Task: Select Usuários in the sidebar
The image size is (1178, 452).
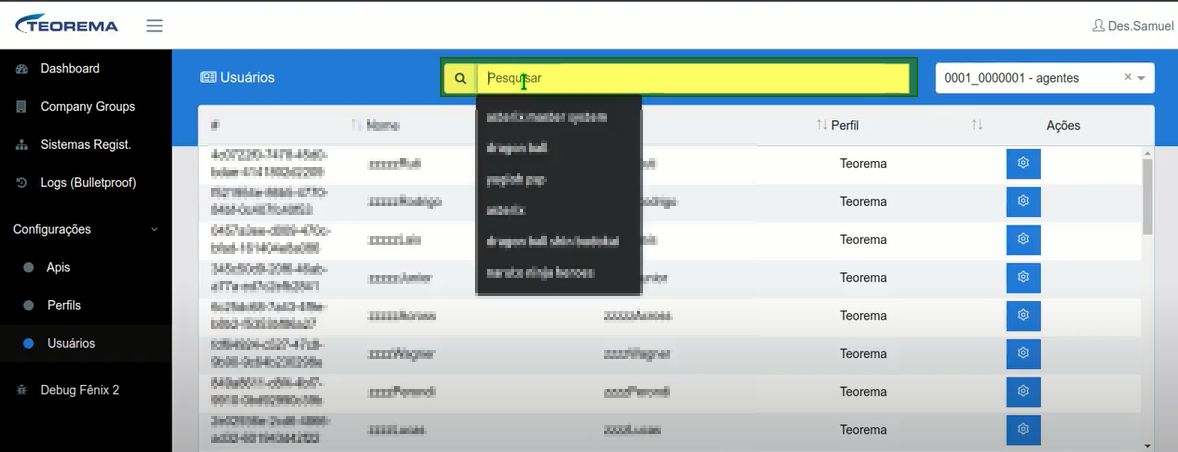Action: click(x=71, y=343)
